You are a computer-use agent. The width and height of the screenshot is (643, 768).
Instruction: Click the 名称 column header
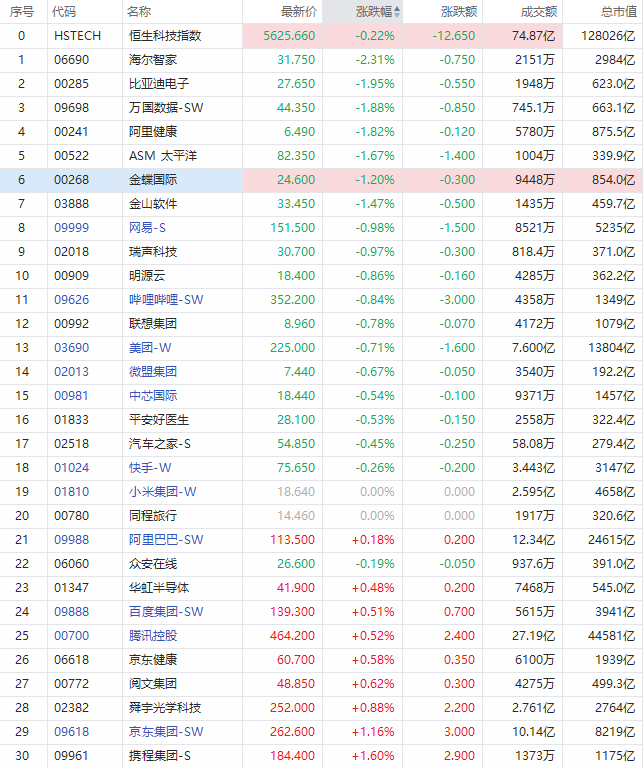[x=139, y=12]
